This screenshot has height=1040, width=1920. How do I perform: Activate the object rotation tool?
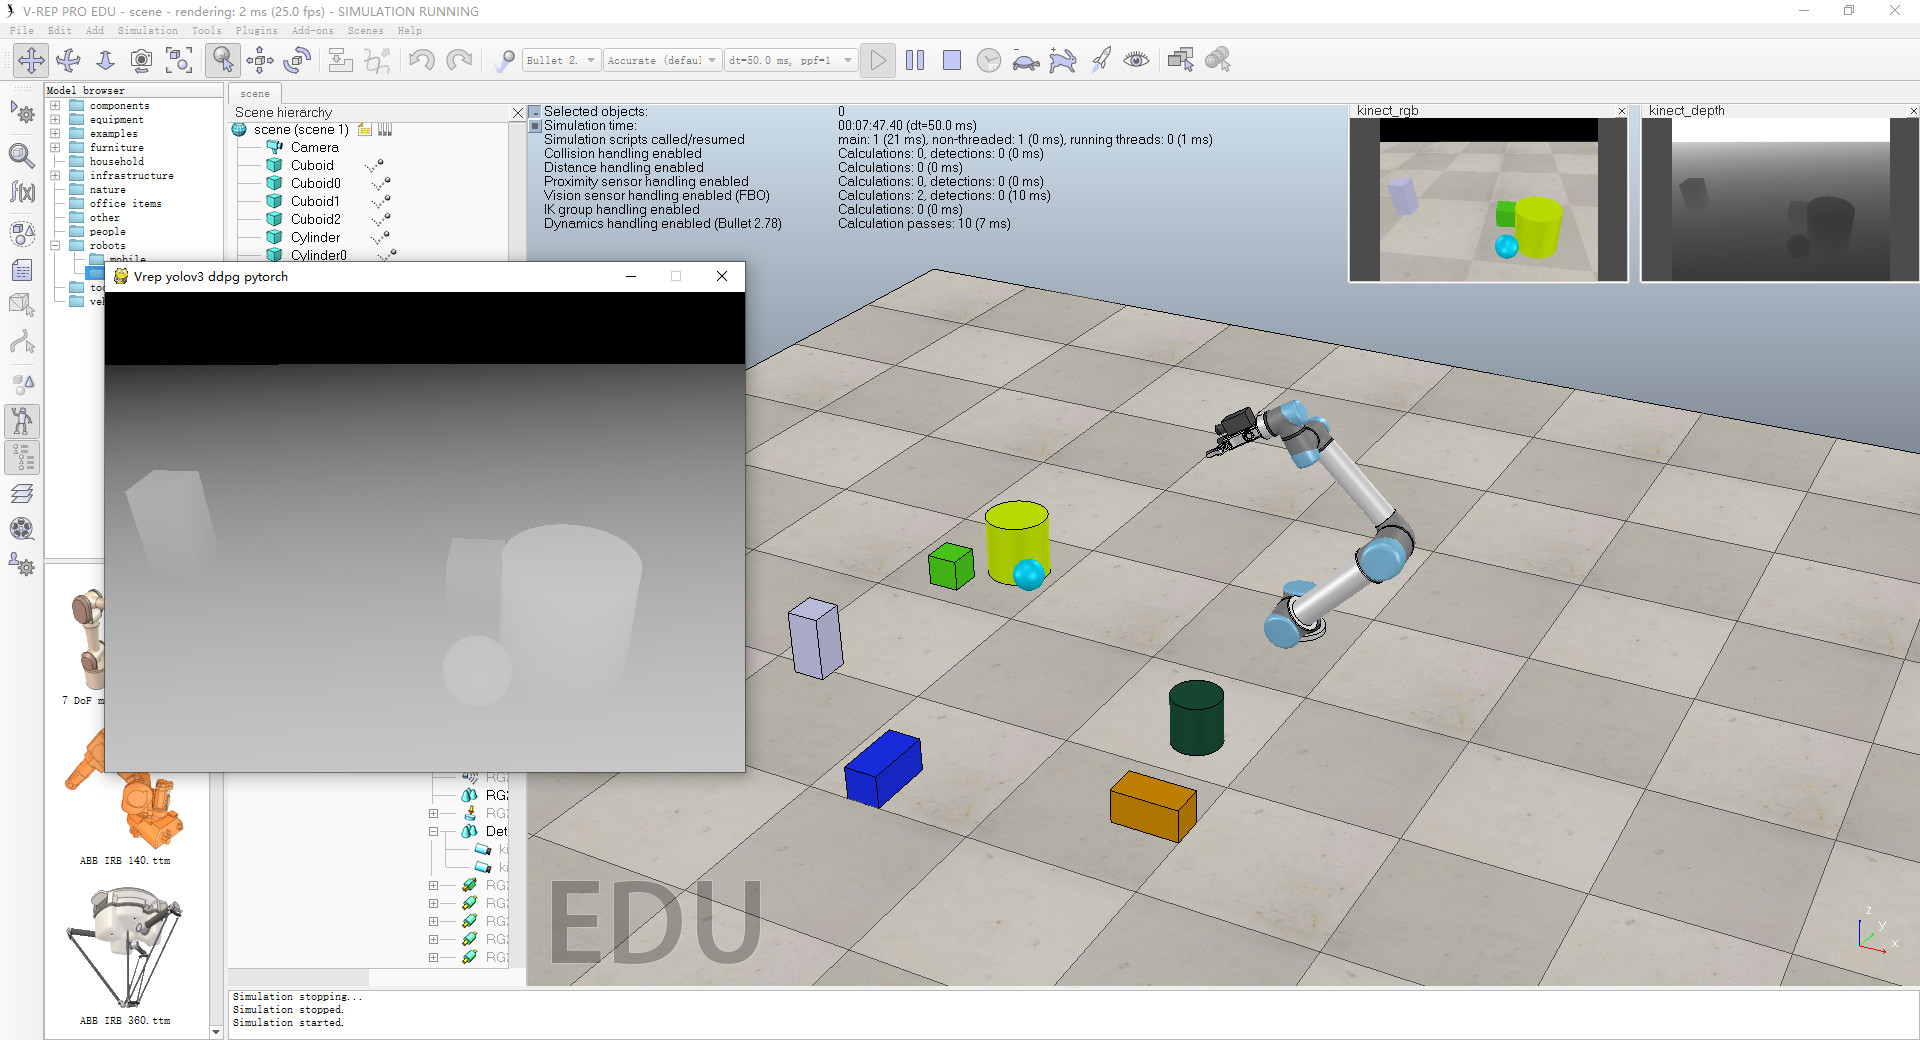pyautogui.click(x=296, y=60)
